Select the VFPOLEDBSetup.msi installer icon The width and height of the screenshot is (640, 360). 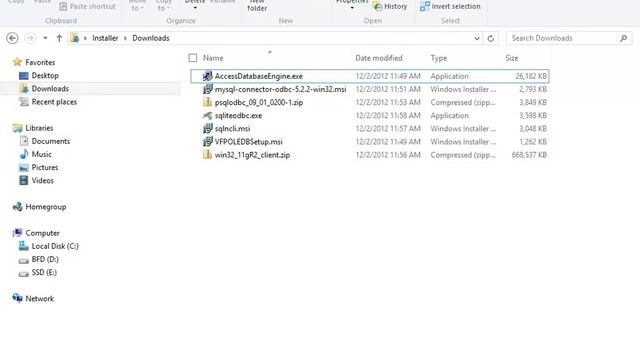coord(207,142)
